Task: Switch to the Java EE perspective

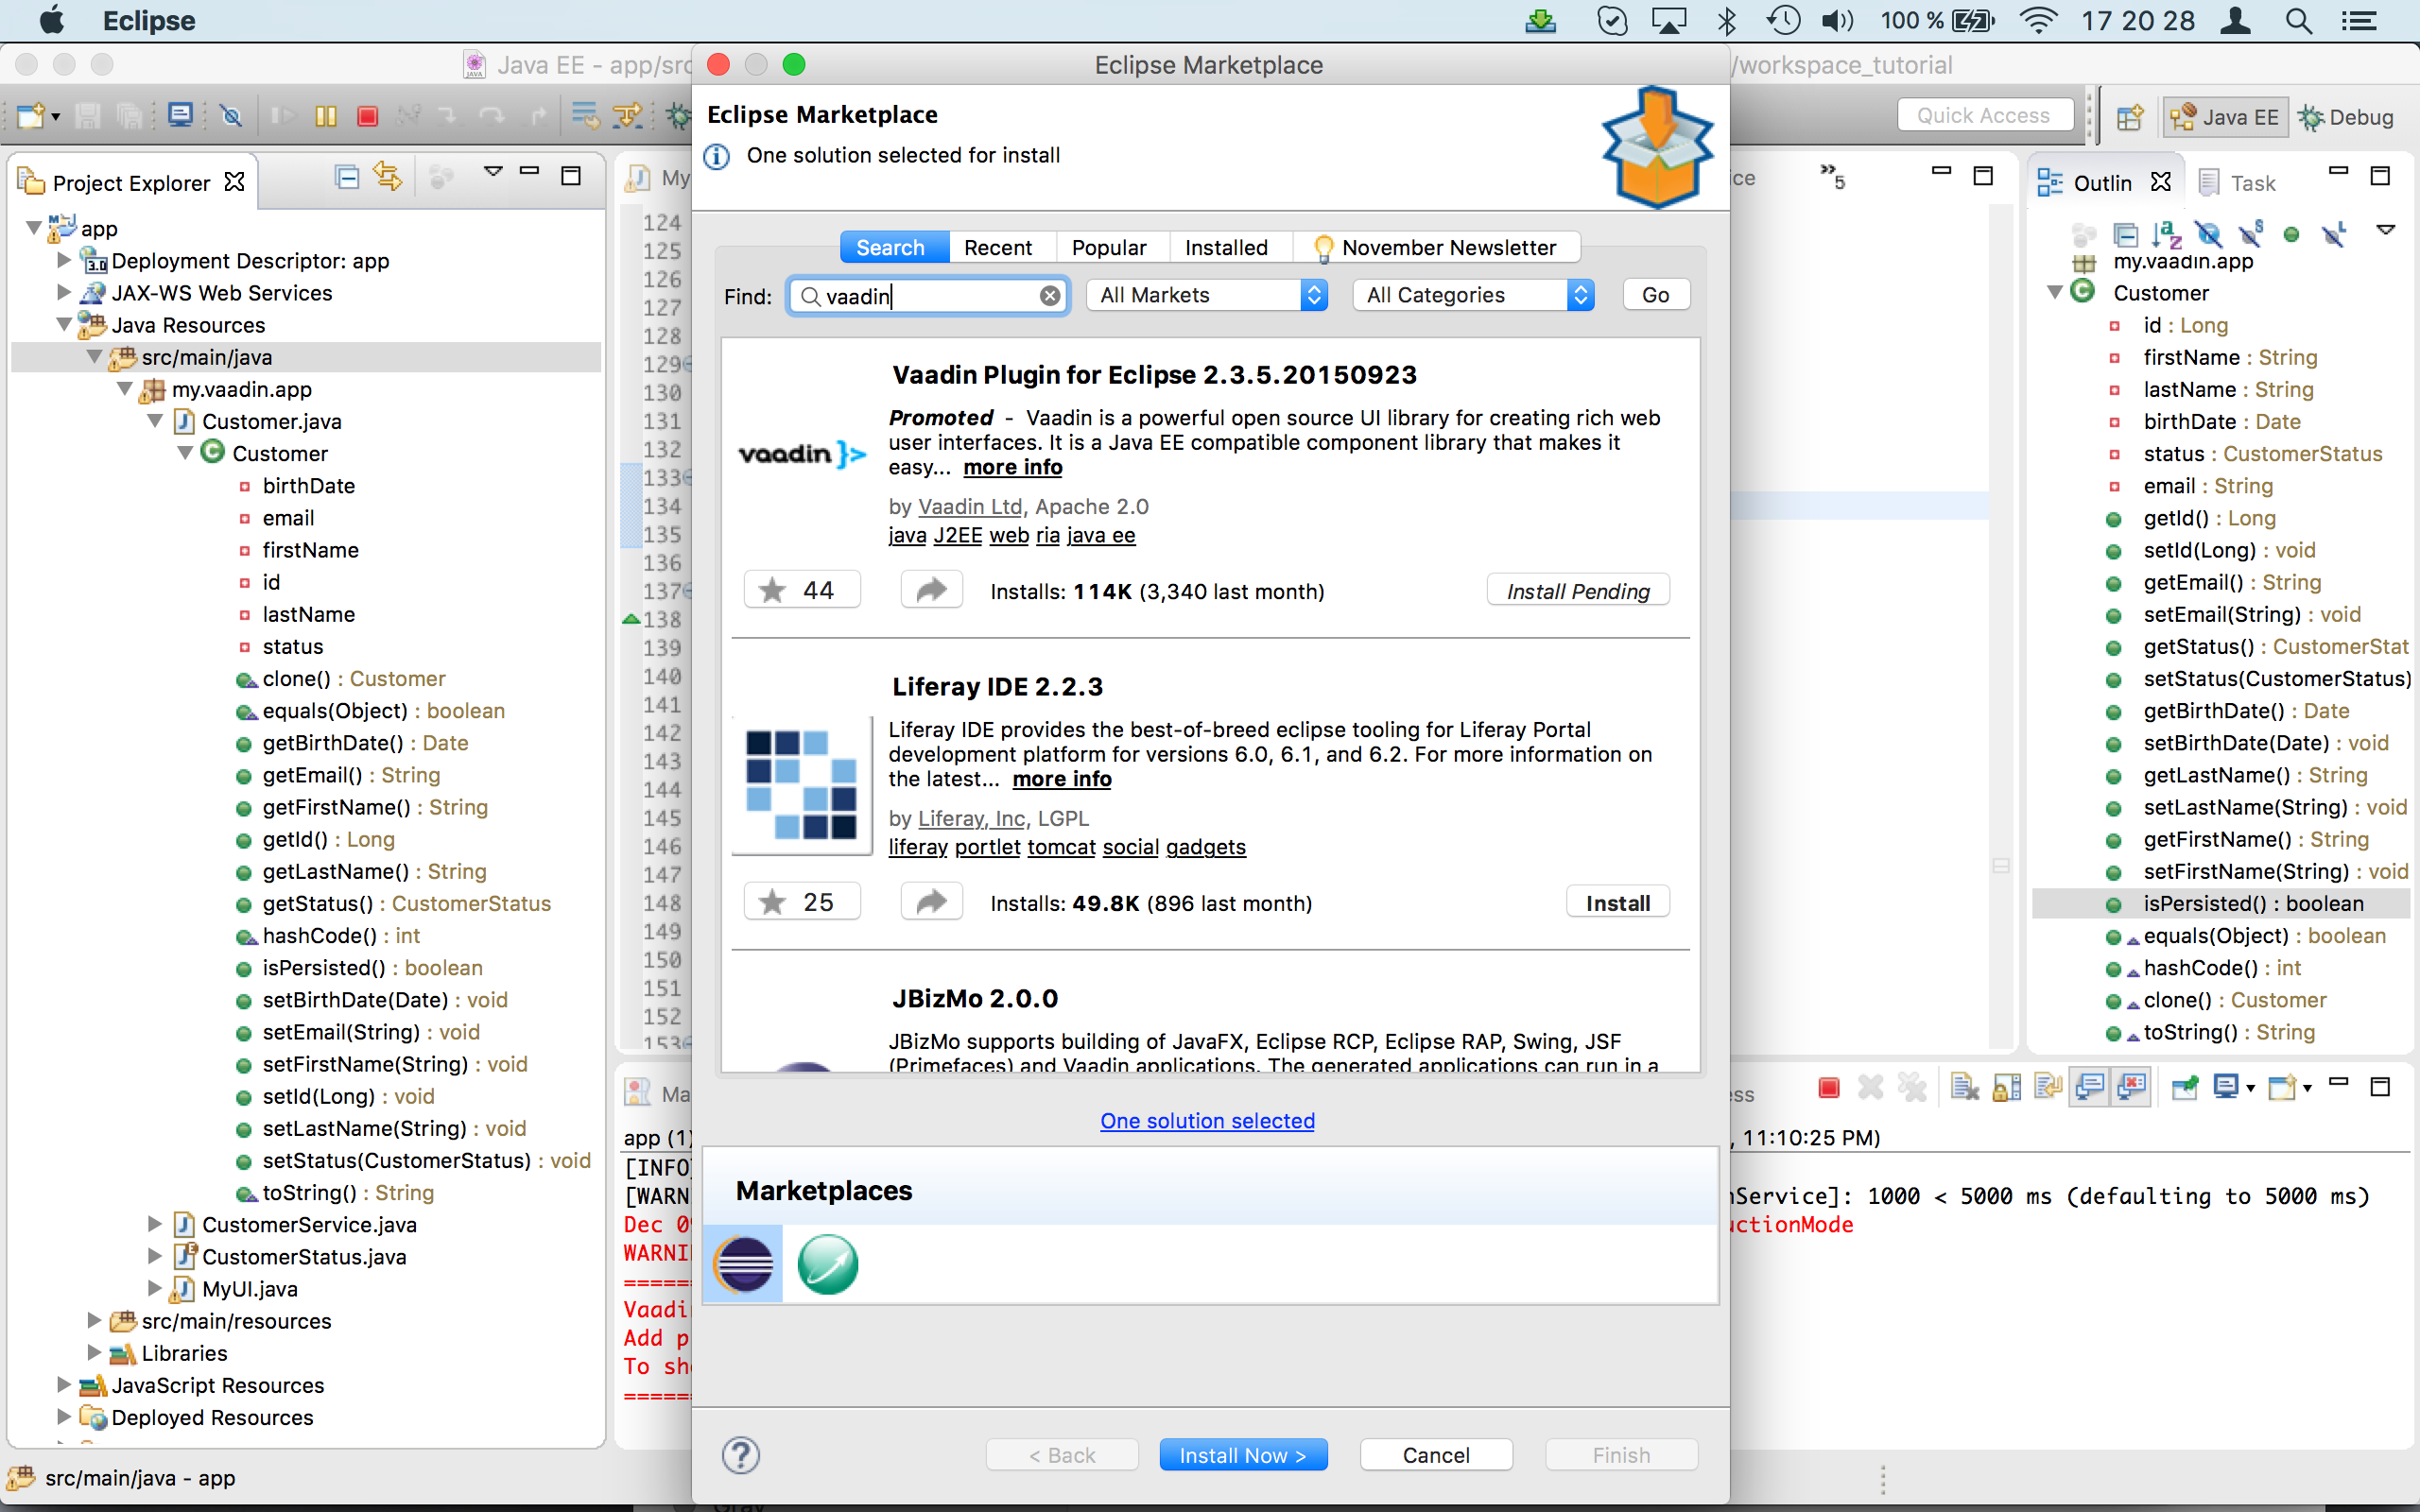Action: click(2224, 117)
